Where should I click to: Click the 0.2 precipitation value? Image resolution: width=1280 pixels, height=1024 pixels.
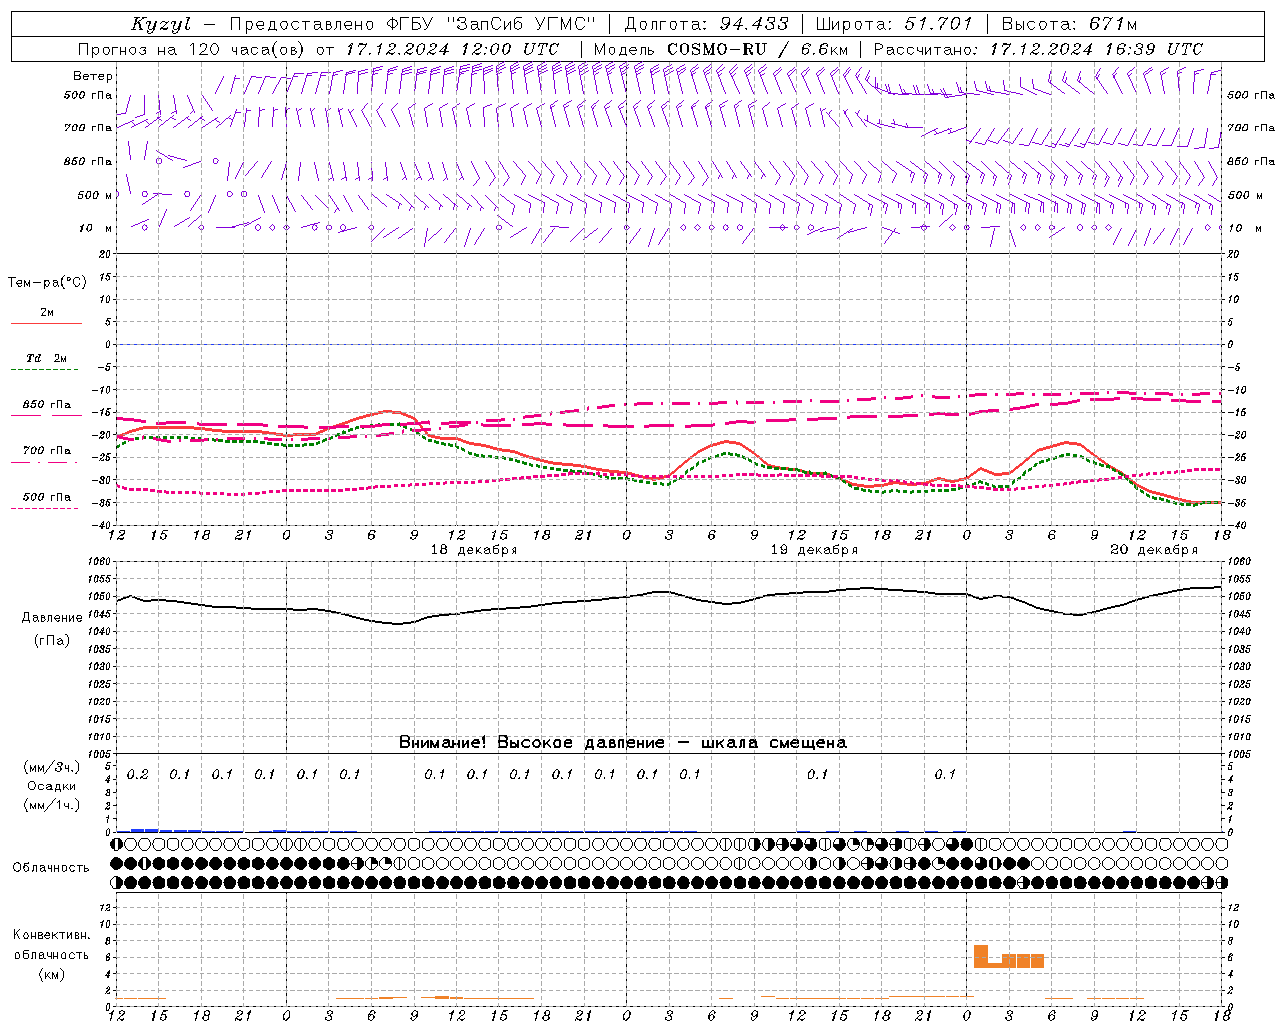point(137,775)
